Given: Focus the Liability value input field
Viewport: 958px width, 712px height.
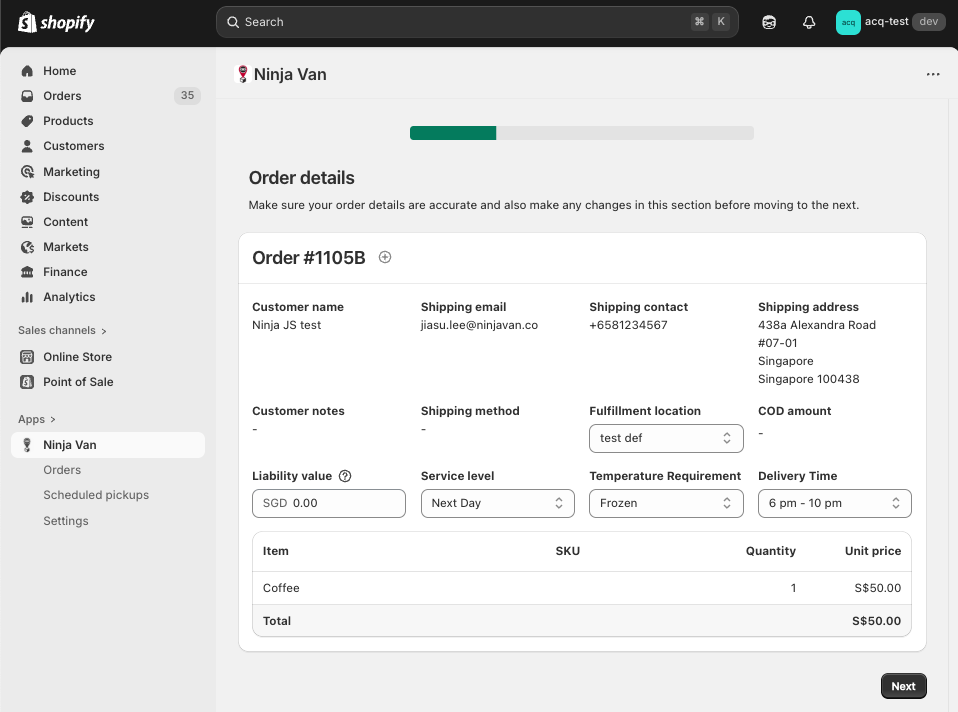Looking at the screenshot, I should [x=345, y=503].
